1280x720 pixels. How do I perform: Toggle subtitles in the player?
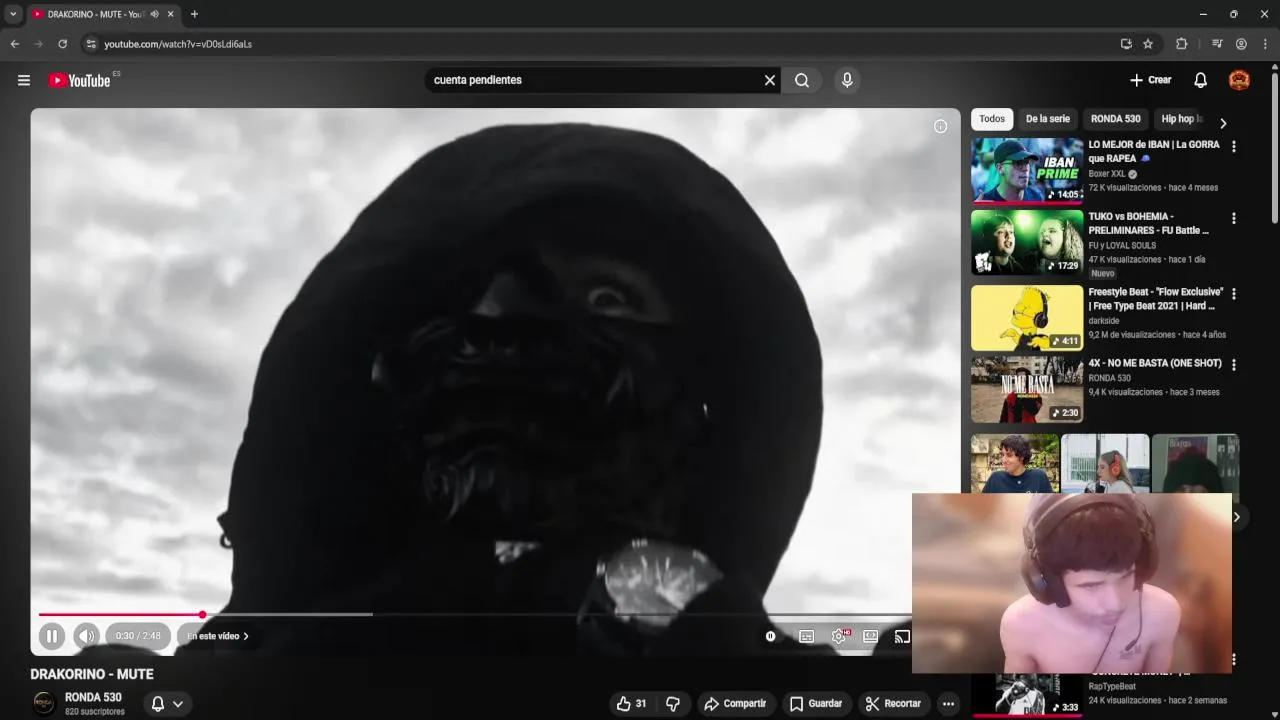(x=806, y=636)
